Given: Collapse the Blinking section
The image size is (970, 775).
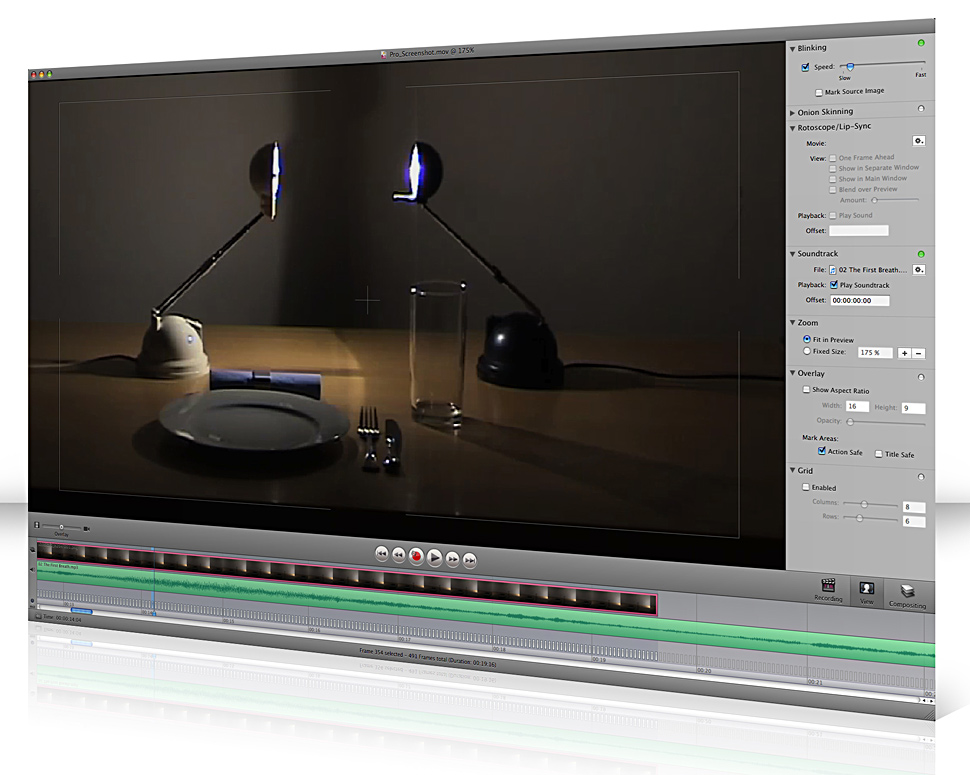Looking at the screenshot, I should pyautogui.click(x=792, y=48).
